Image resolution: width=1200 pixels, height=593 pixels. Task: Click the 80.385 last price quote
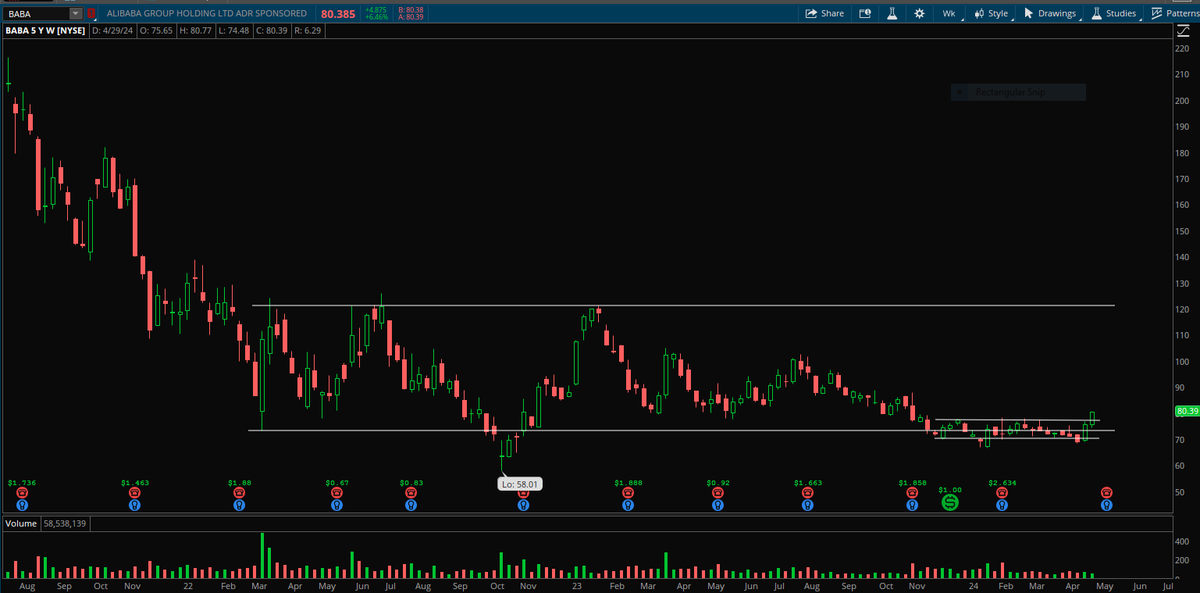tap(338, 14)
